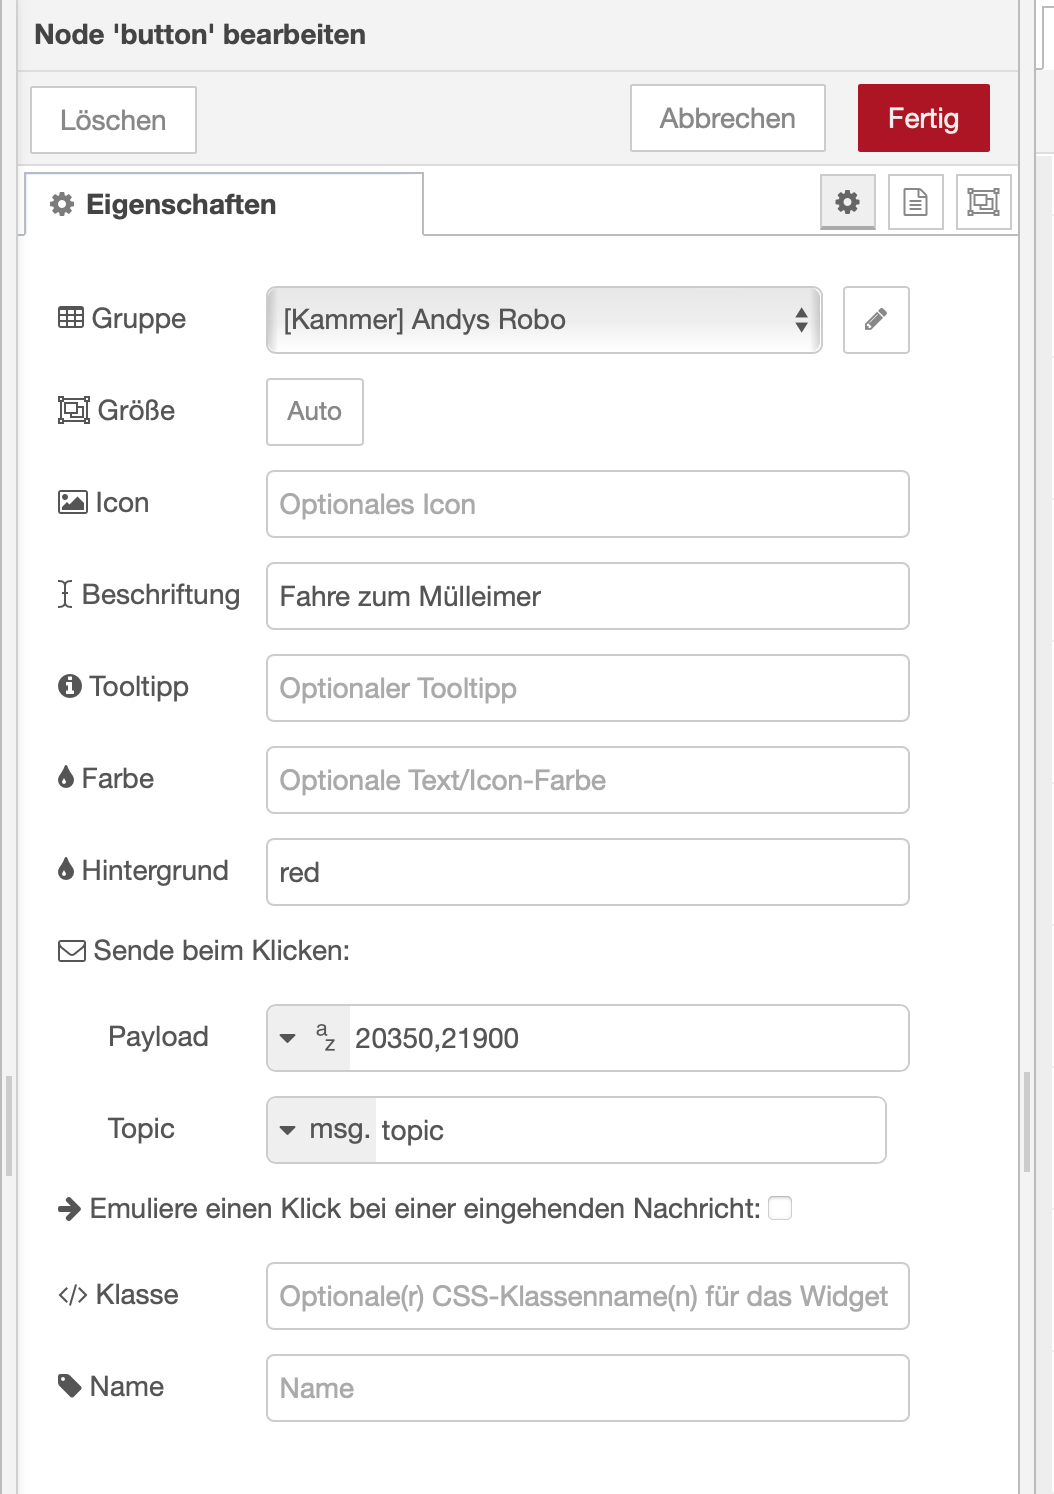Focus the Beschriftung text field
This screenshot has height=1494, width=1054.
pyautogui.click(x=587, y=596)
